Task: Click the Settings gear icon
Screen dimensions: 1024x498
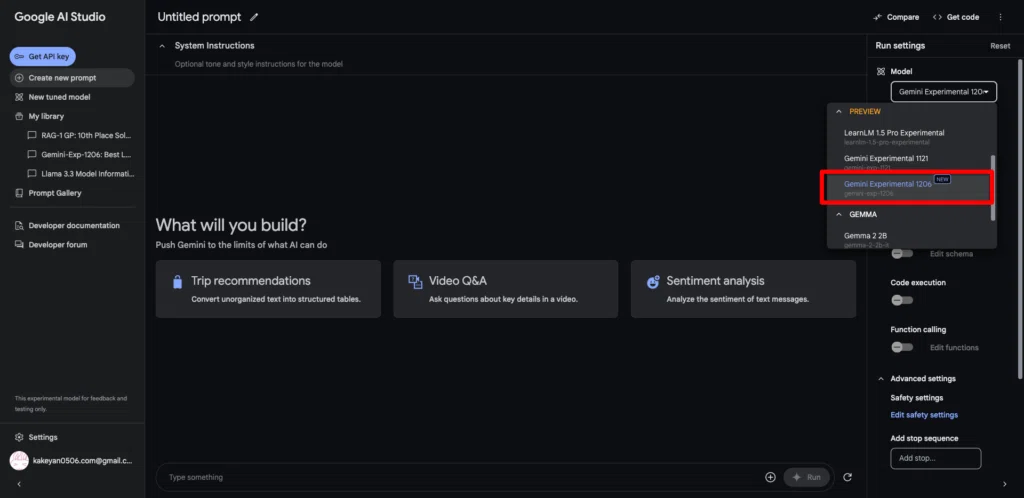Action: [19, 437]
